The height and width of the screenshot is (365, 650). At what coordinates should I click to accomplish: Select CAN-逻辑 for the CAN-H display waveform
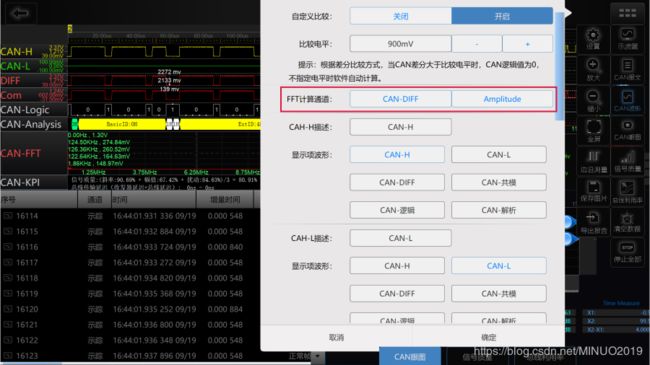coord(397,210)
